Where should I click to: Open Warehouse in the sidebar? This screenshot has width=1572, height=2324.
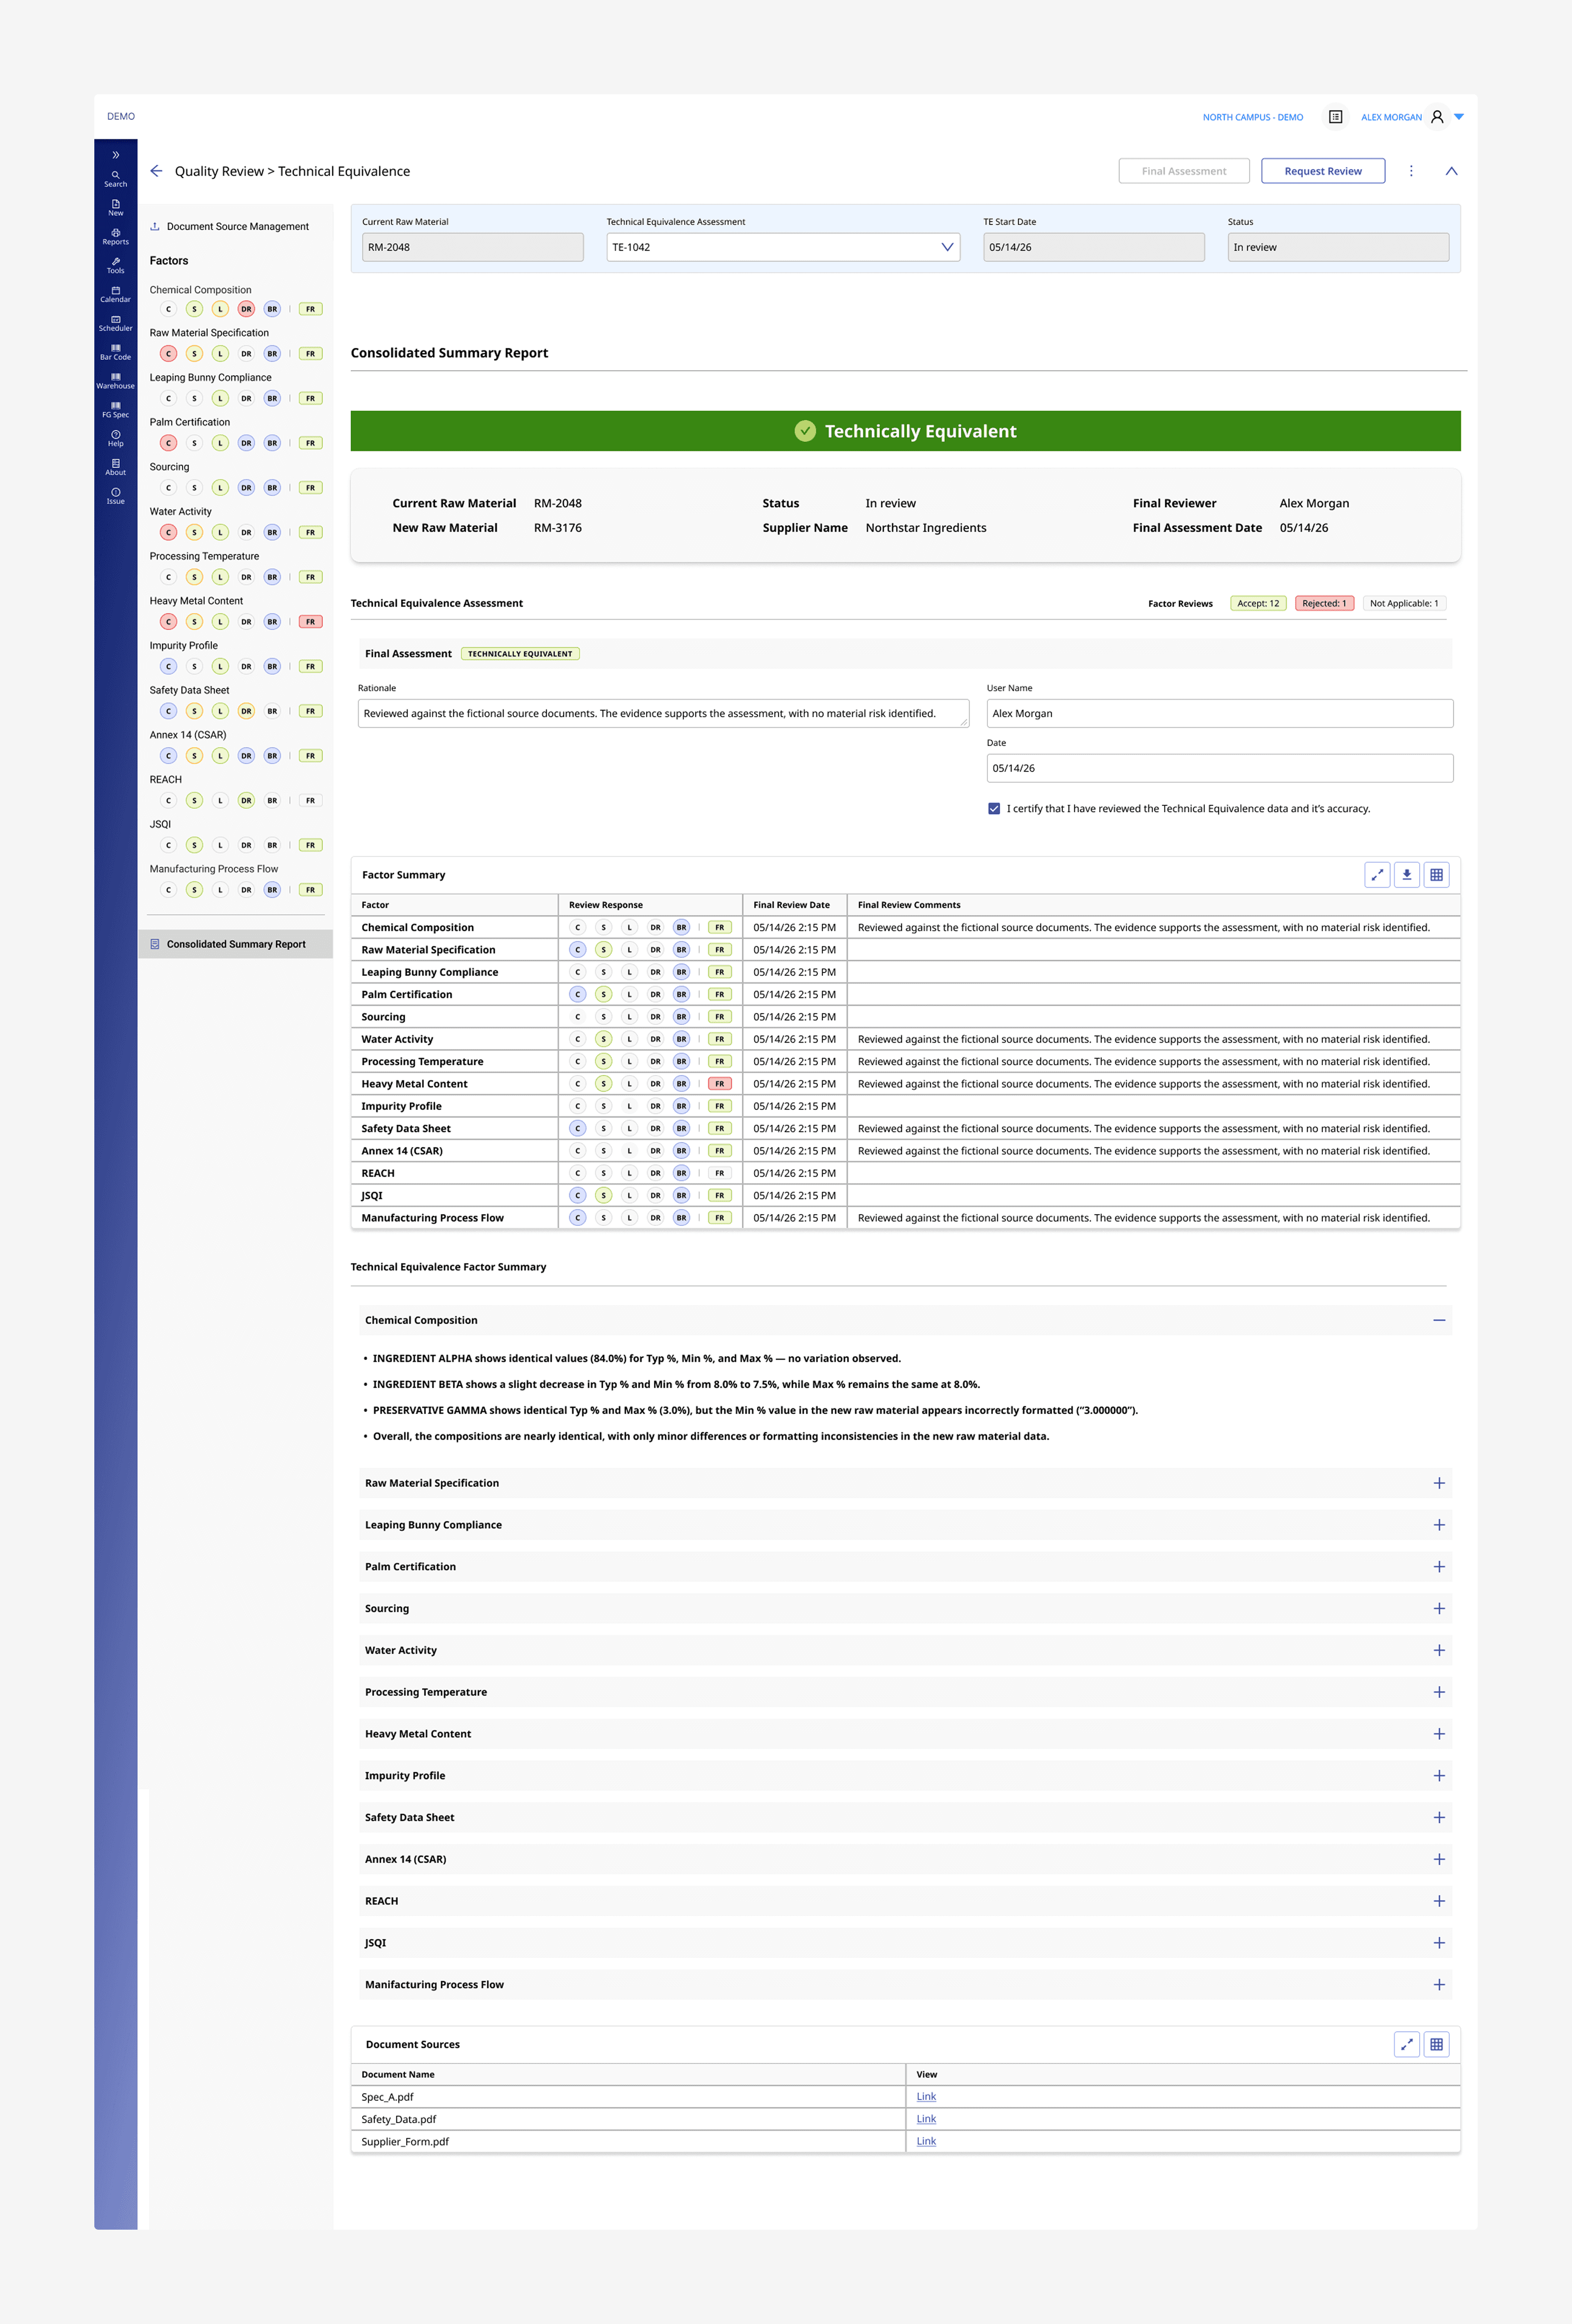[x=115, y=381]
